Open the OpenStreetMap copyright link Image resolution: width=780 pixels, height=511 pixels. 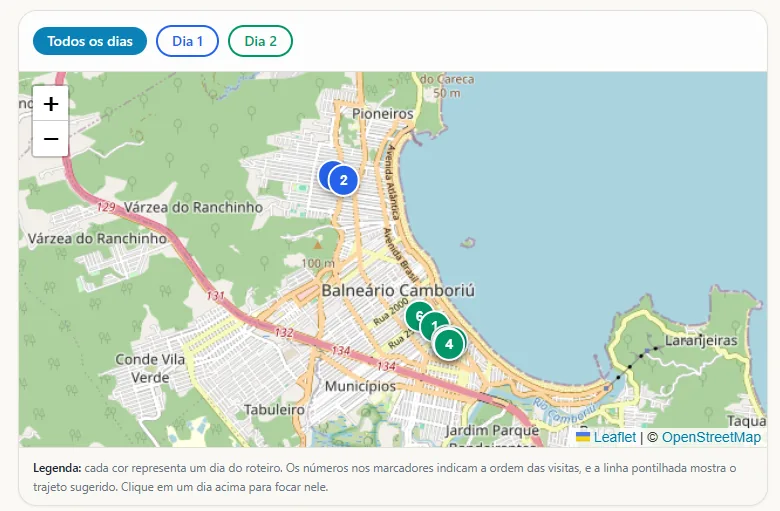[x=711, y=437]
